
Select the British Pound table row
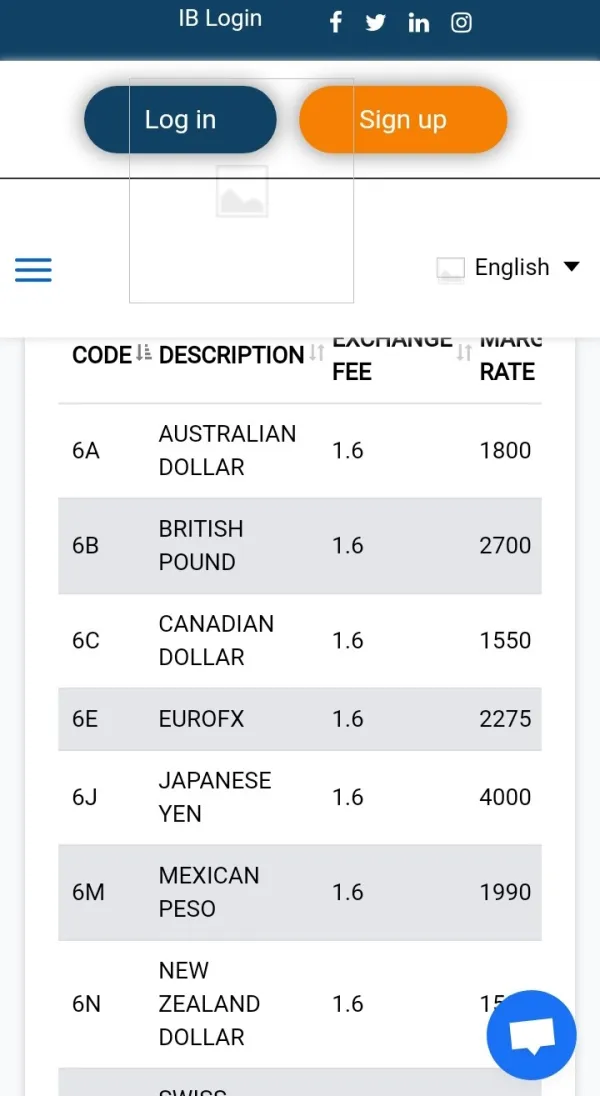[300, 546]
